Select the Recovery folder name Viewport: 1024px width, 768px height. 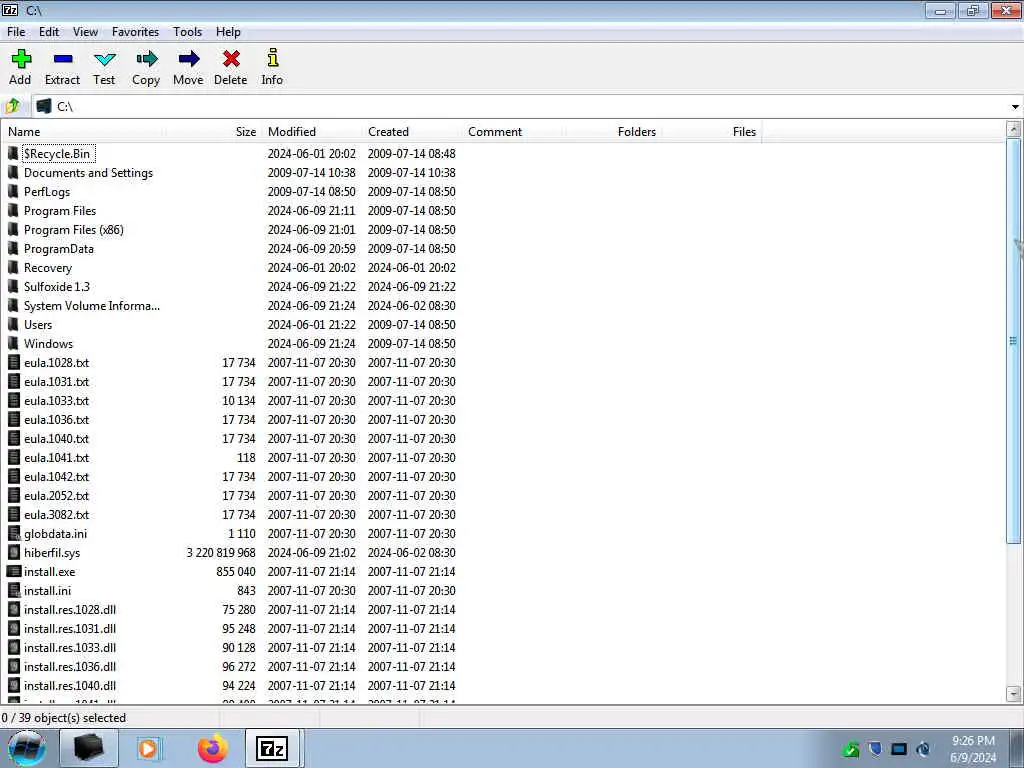pyautogui.click(x=48, y=267)
